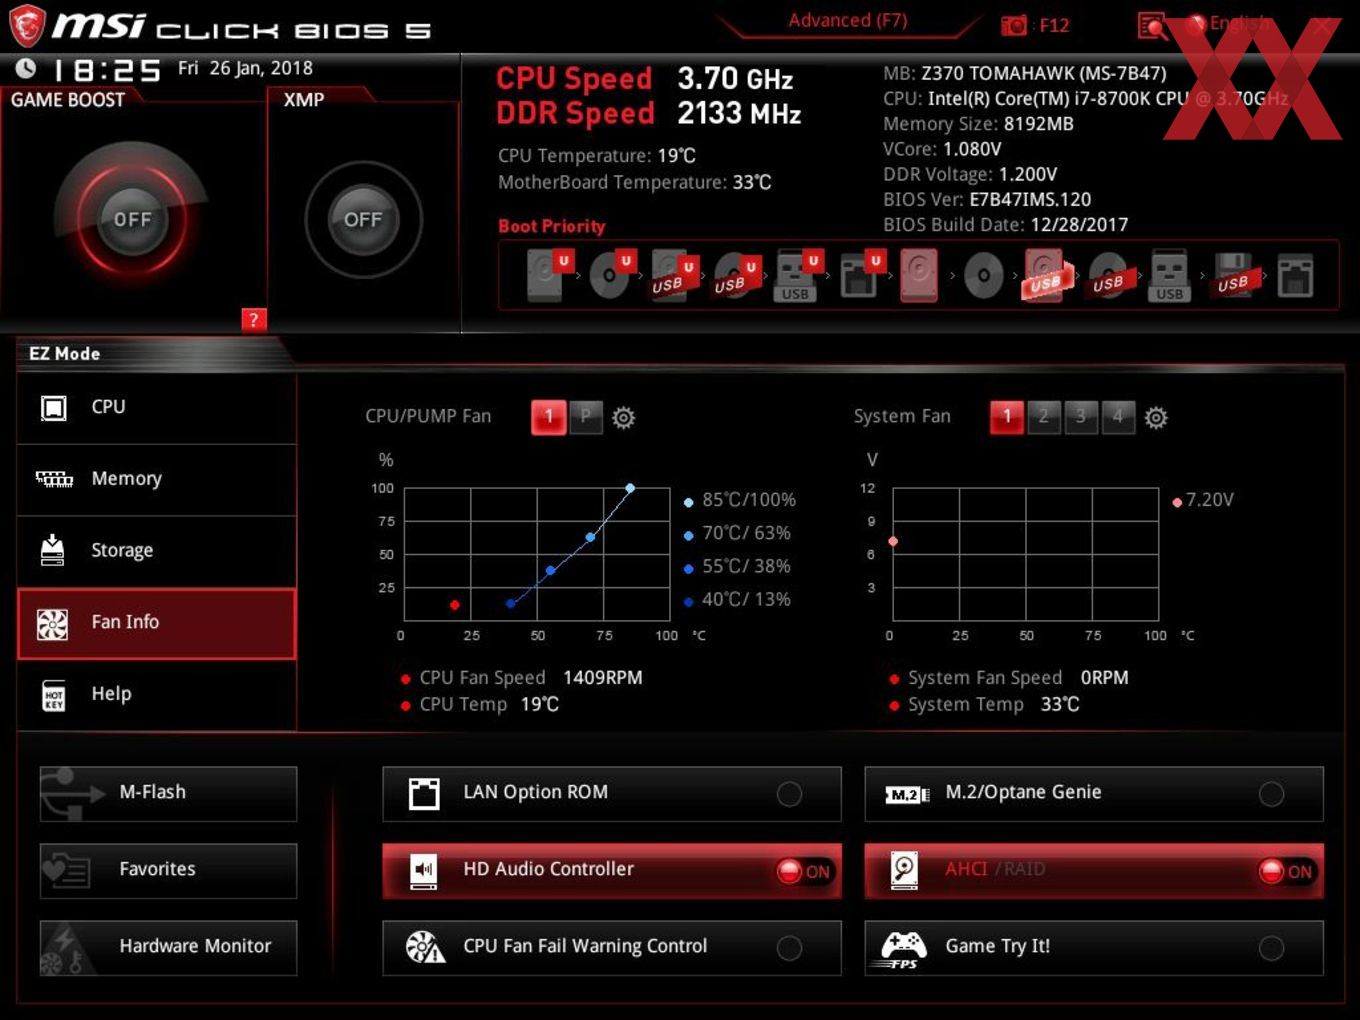The width and height of the screenshot is (1360, 1020).
Task: Click the HD Audio Controller speaker icon
Action: click(424, 870)
